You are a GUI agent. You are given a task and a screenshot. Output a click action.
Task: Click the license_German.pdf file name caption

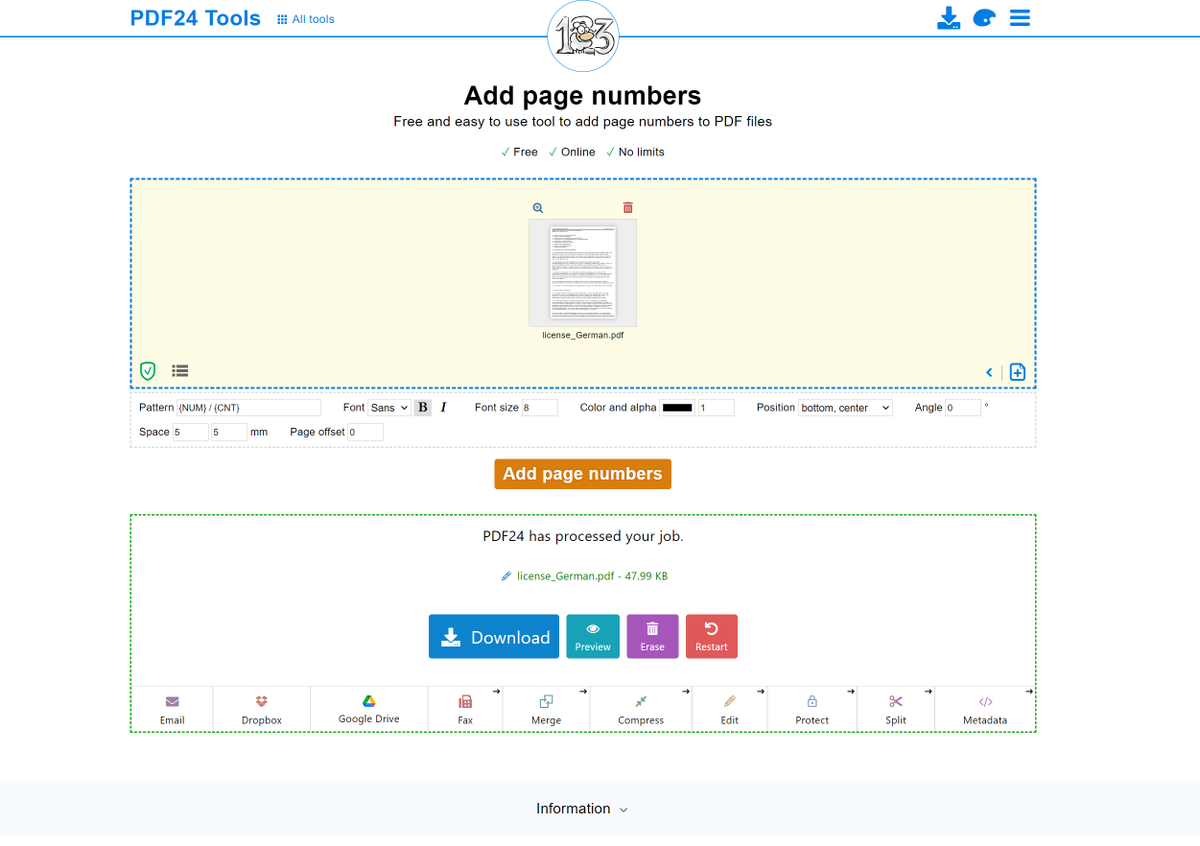[583, 335]
